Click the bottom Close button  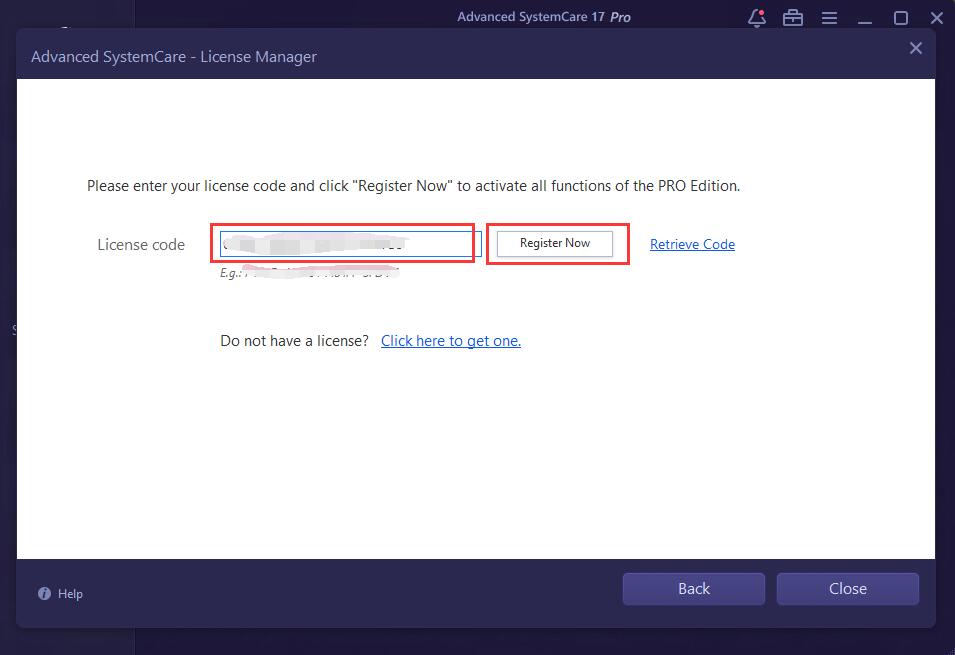point(848,589)
